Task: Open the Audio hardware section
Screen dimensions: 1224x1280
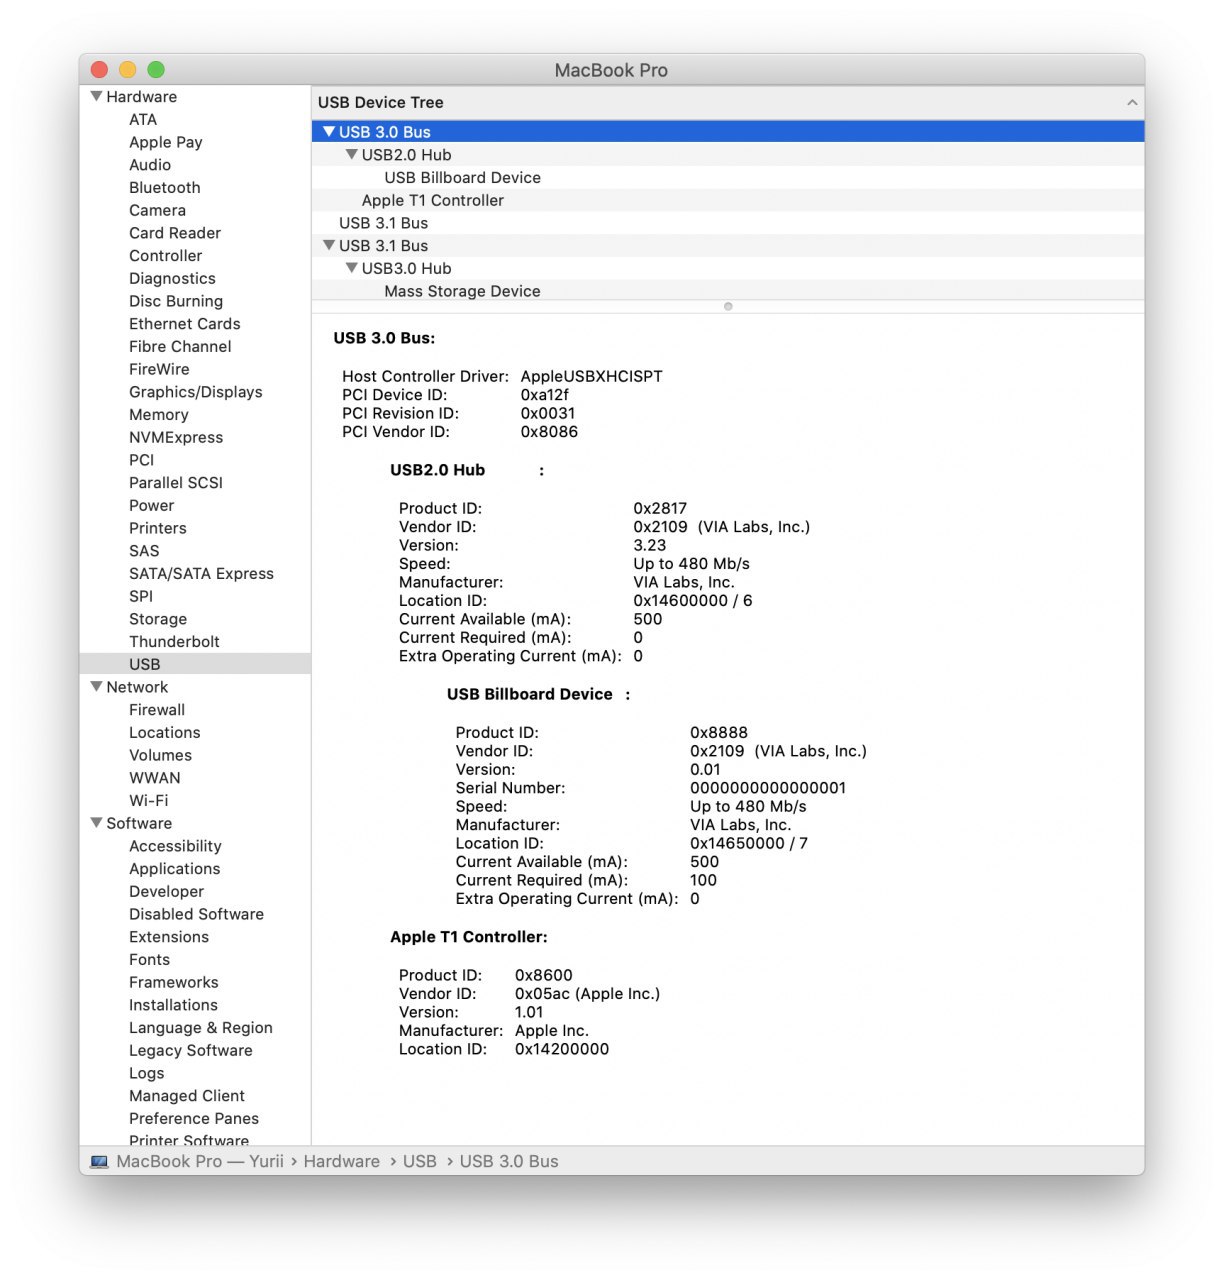Action: click(x=150, y=165)
